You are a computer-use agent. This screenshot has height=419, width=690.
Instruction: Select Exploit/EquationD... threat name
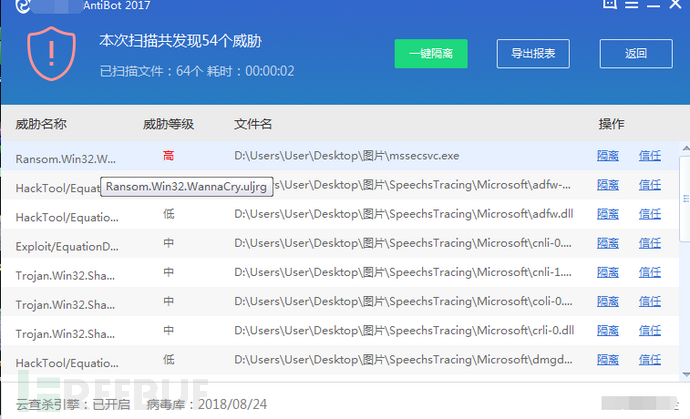(67, 246)
